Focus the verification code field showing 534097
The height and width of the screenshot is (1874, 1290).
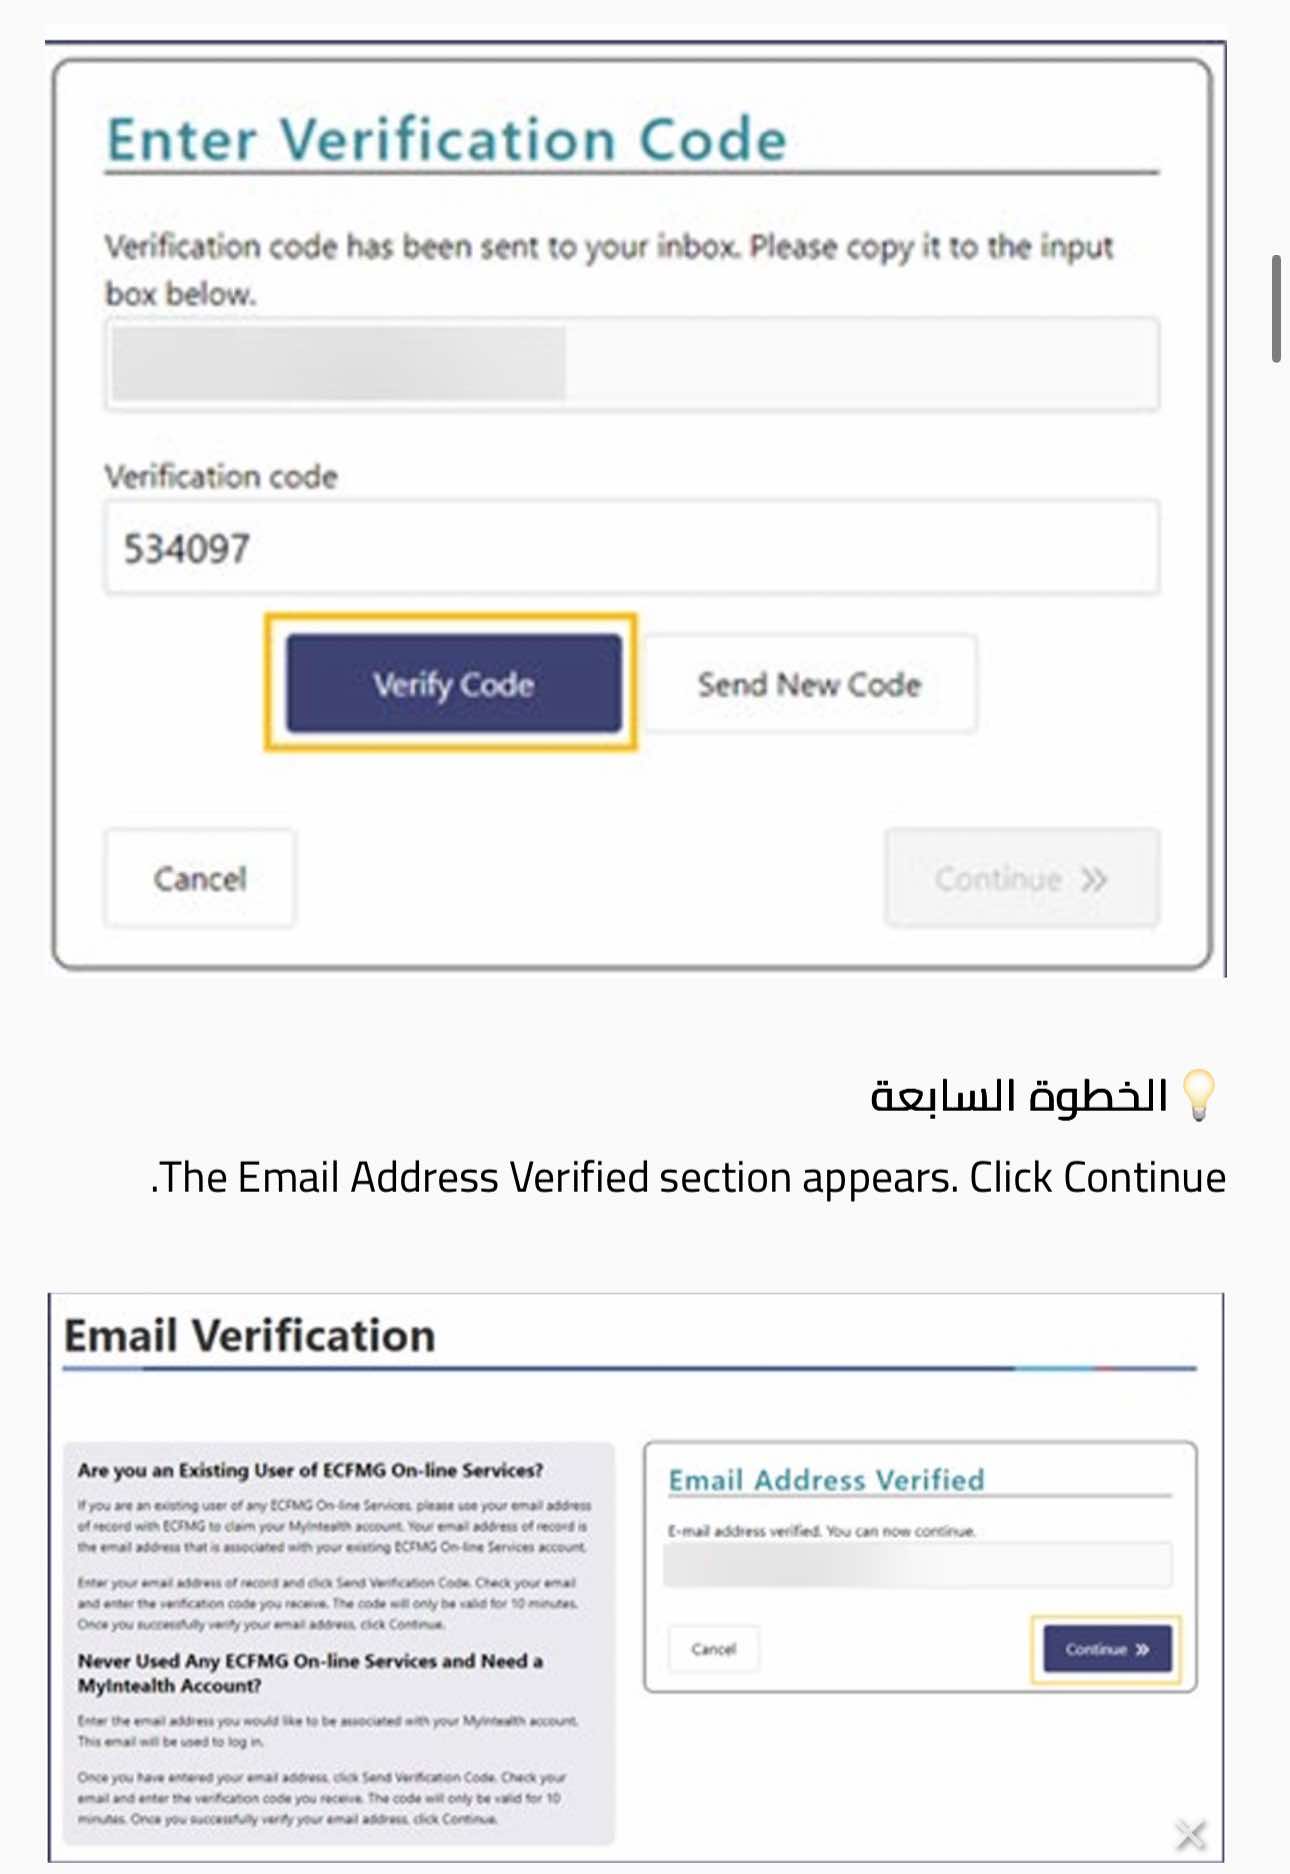tap(631, 548)
